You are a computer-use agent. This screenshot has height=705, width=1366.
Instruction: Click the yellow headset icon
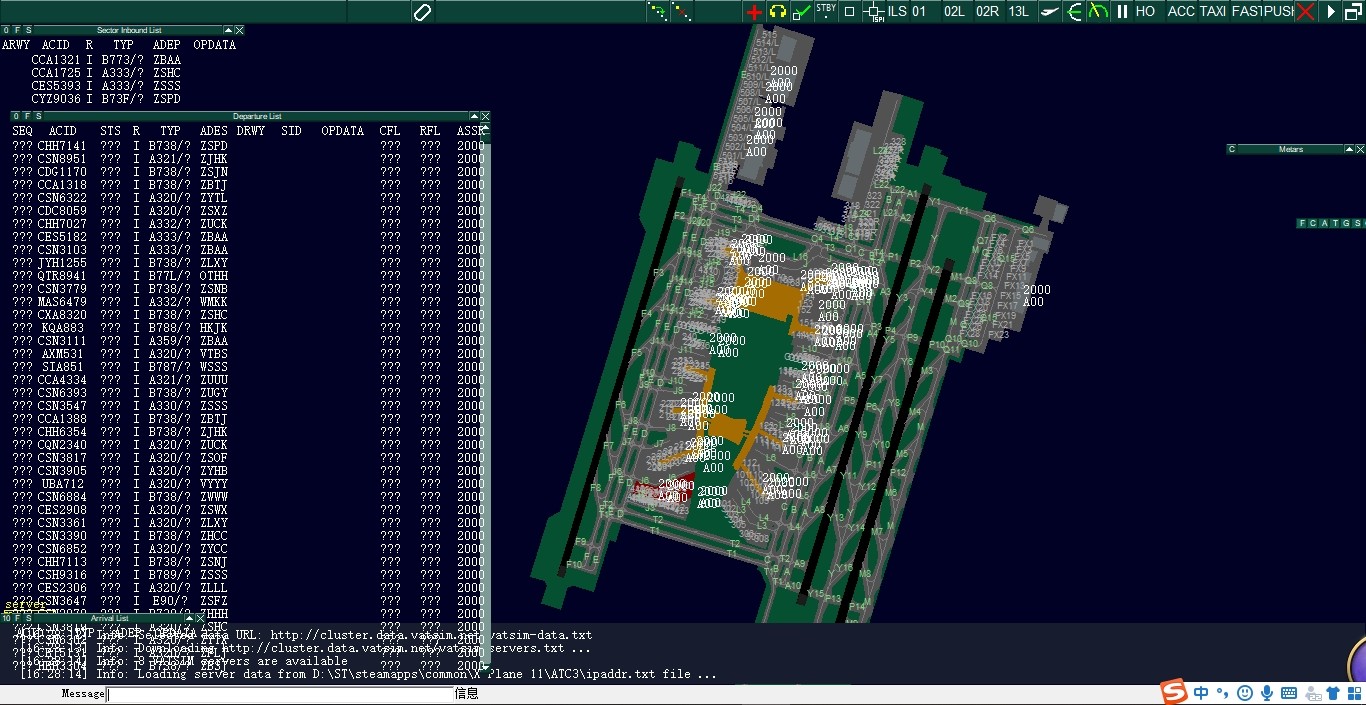(778, 12)
